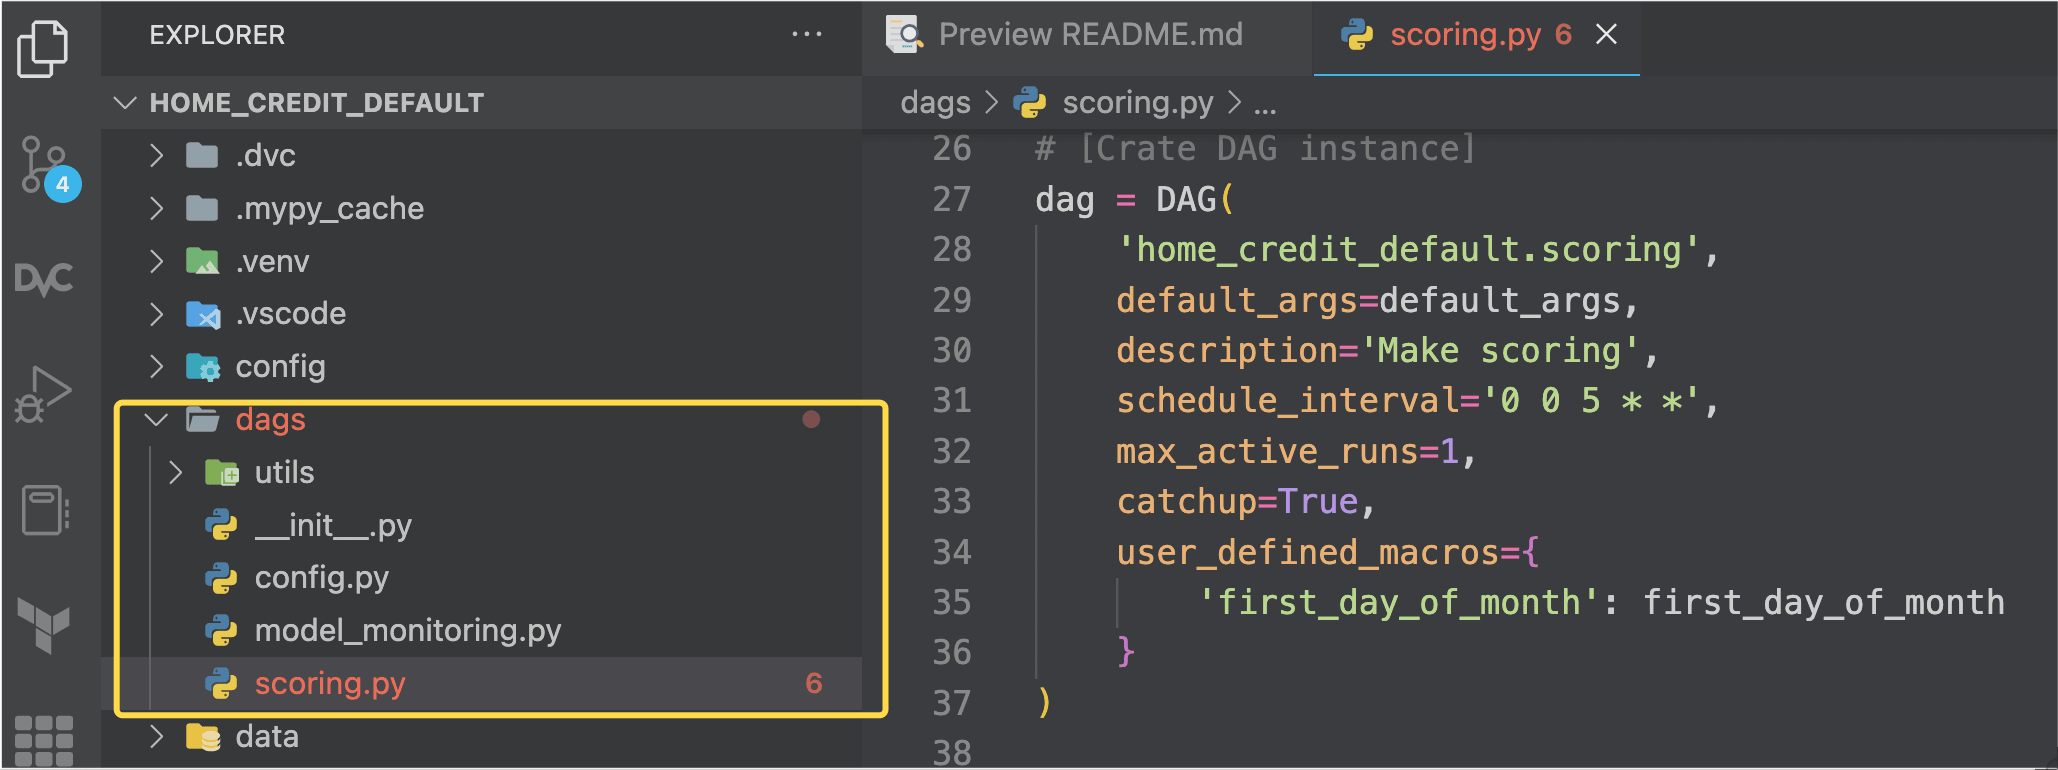Open the grid-shaped extension icon at bottom

(44, 740)
